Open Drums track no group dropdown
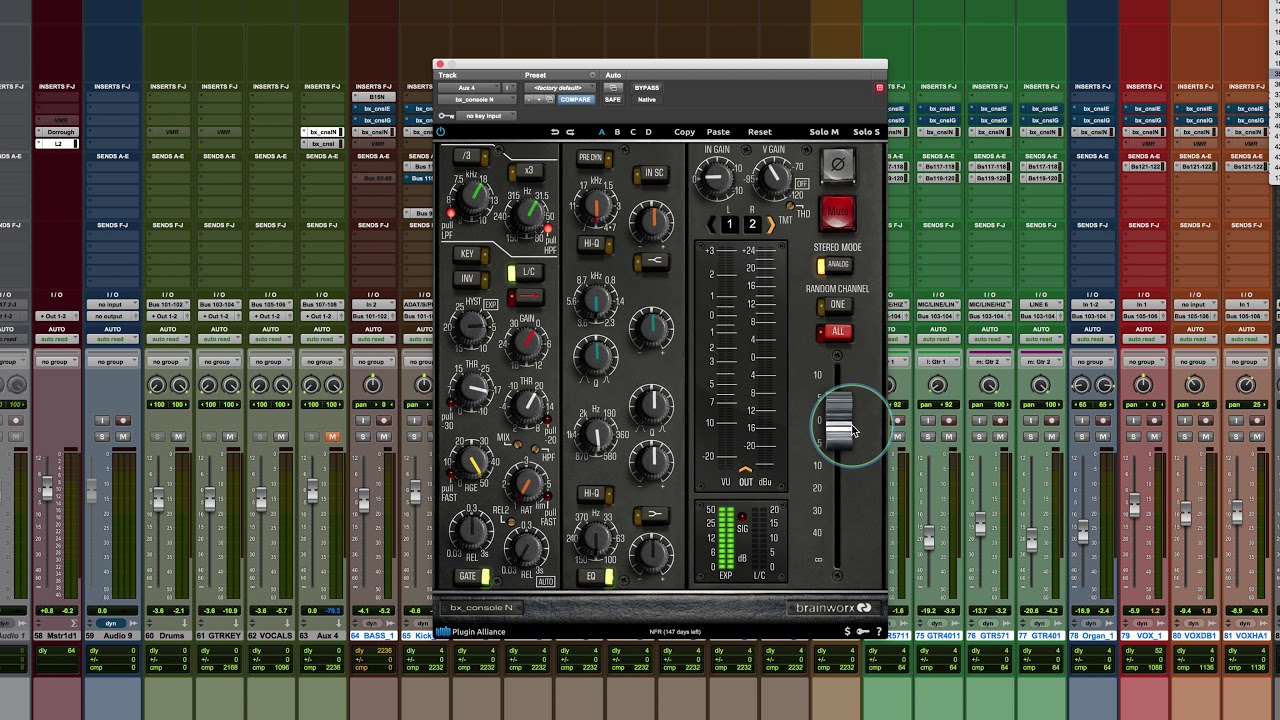The height and width of the screenshot is (720, 1280). (168, 362)
